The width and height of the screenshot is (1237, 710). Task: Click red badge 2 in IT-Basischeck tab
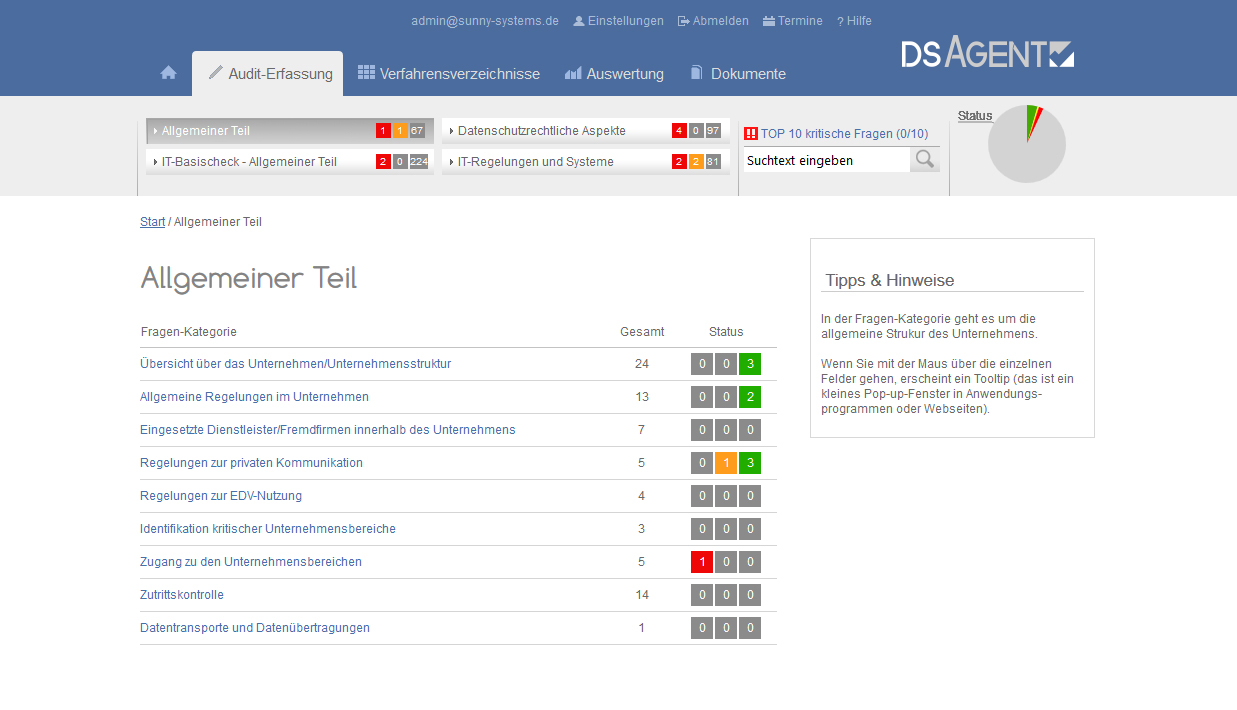click(x=383, y=162)
